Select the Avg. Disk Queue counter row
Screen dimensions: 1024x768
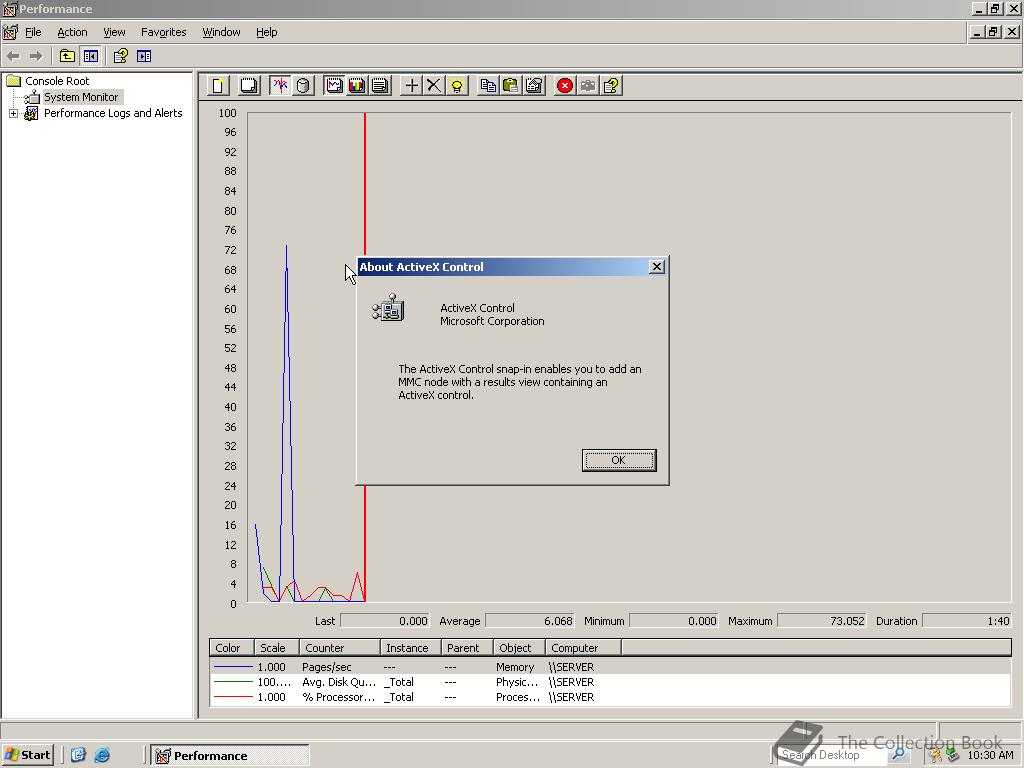(610, 682)
